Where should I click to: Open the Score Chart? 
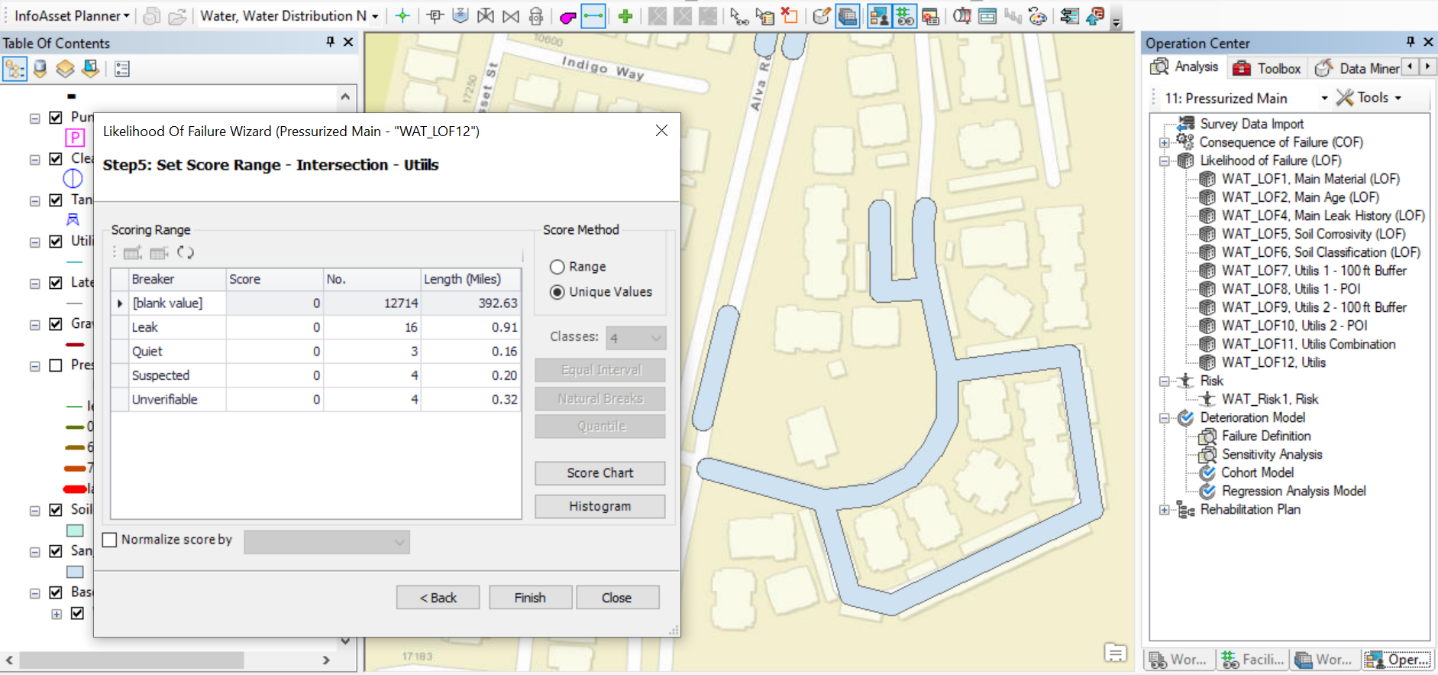coord(600,473)
